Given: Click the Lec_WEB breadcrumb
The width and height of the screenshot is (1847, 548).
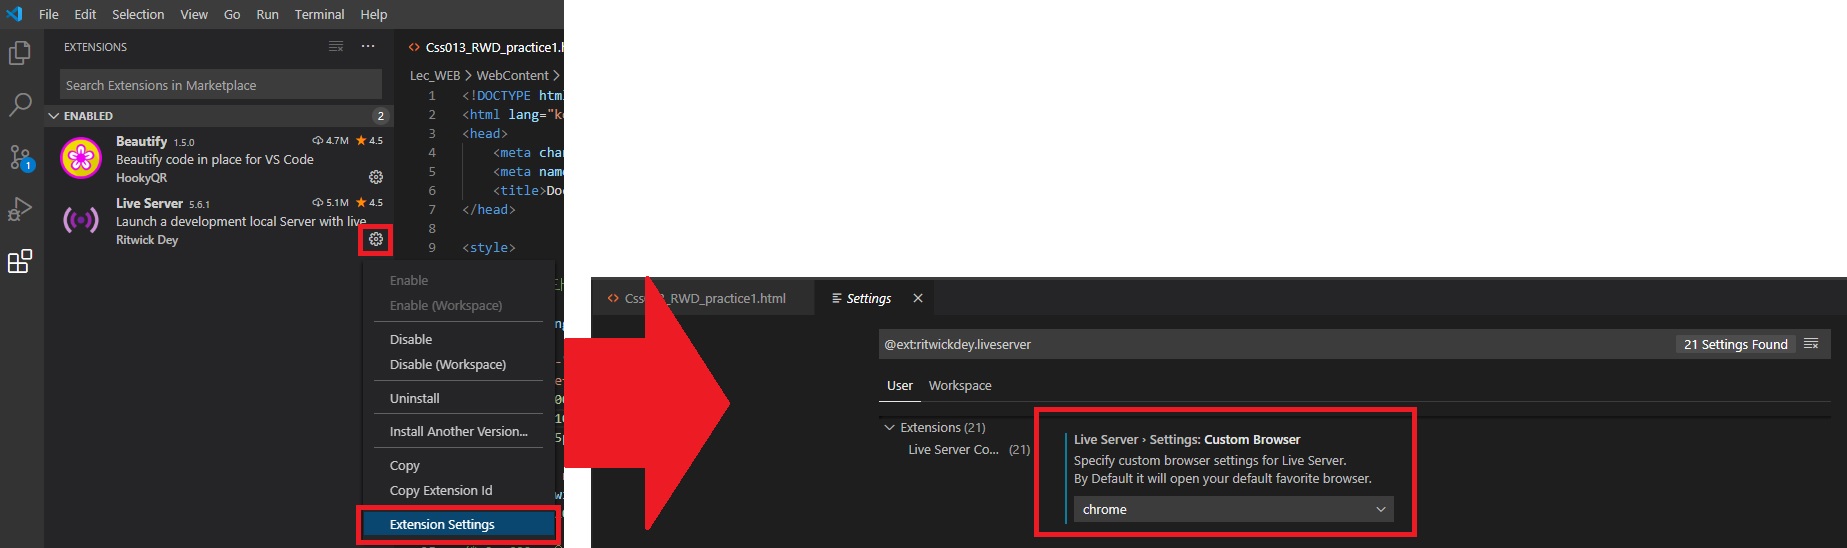Looking at the screenshot, I should point(435,75).
